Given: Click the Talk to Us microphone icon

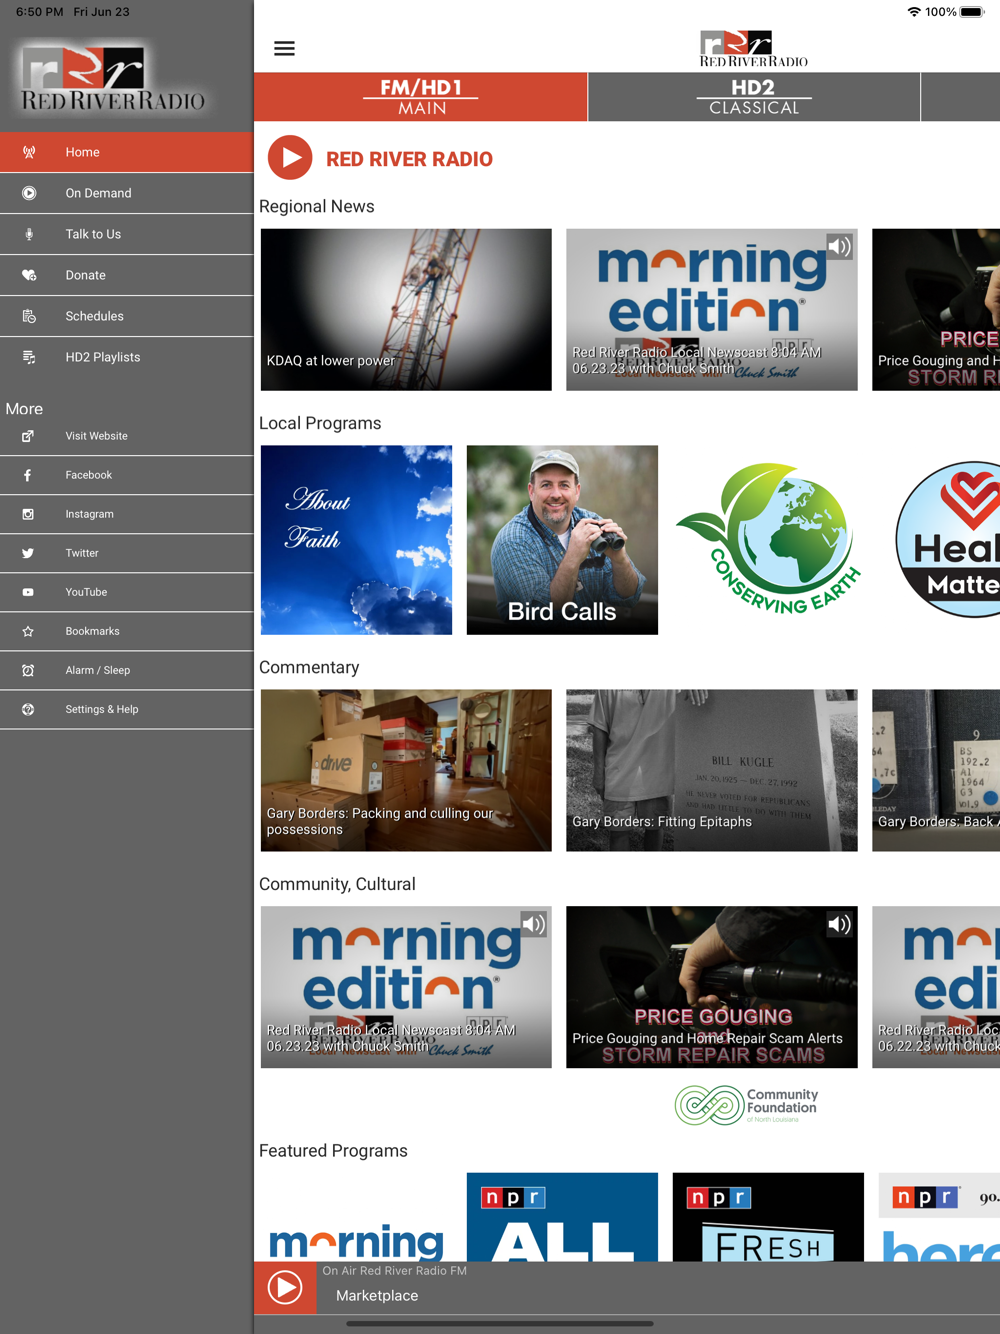Looking at the screenshot, I should [x=29, y=234].
